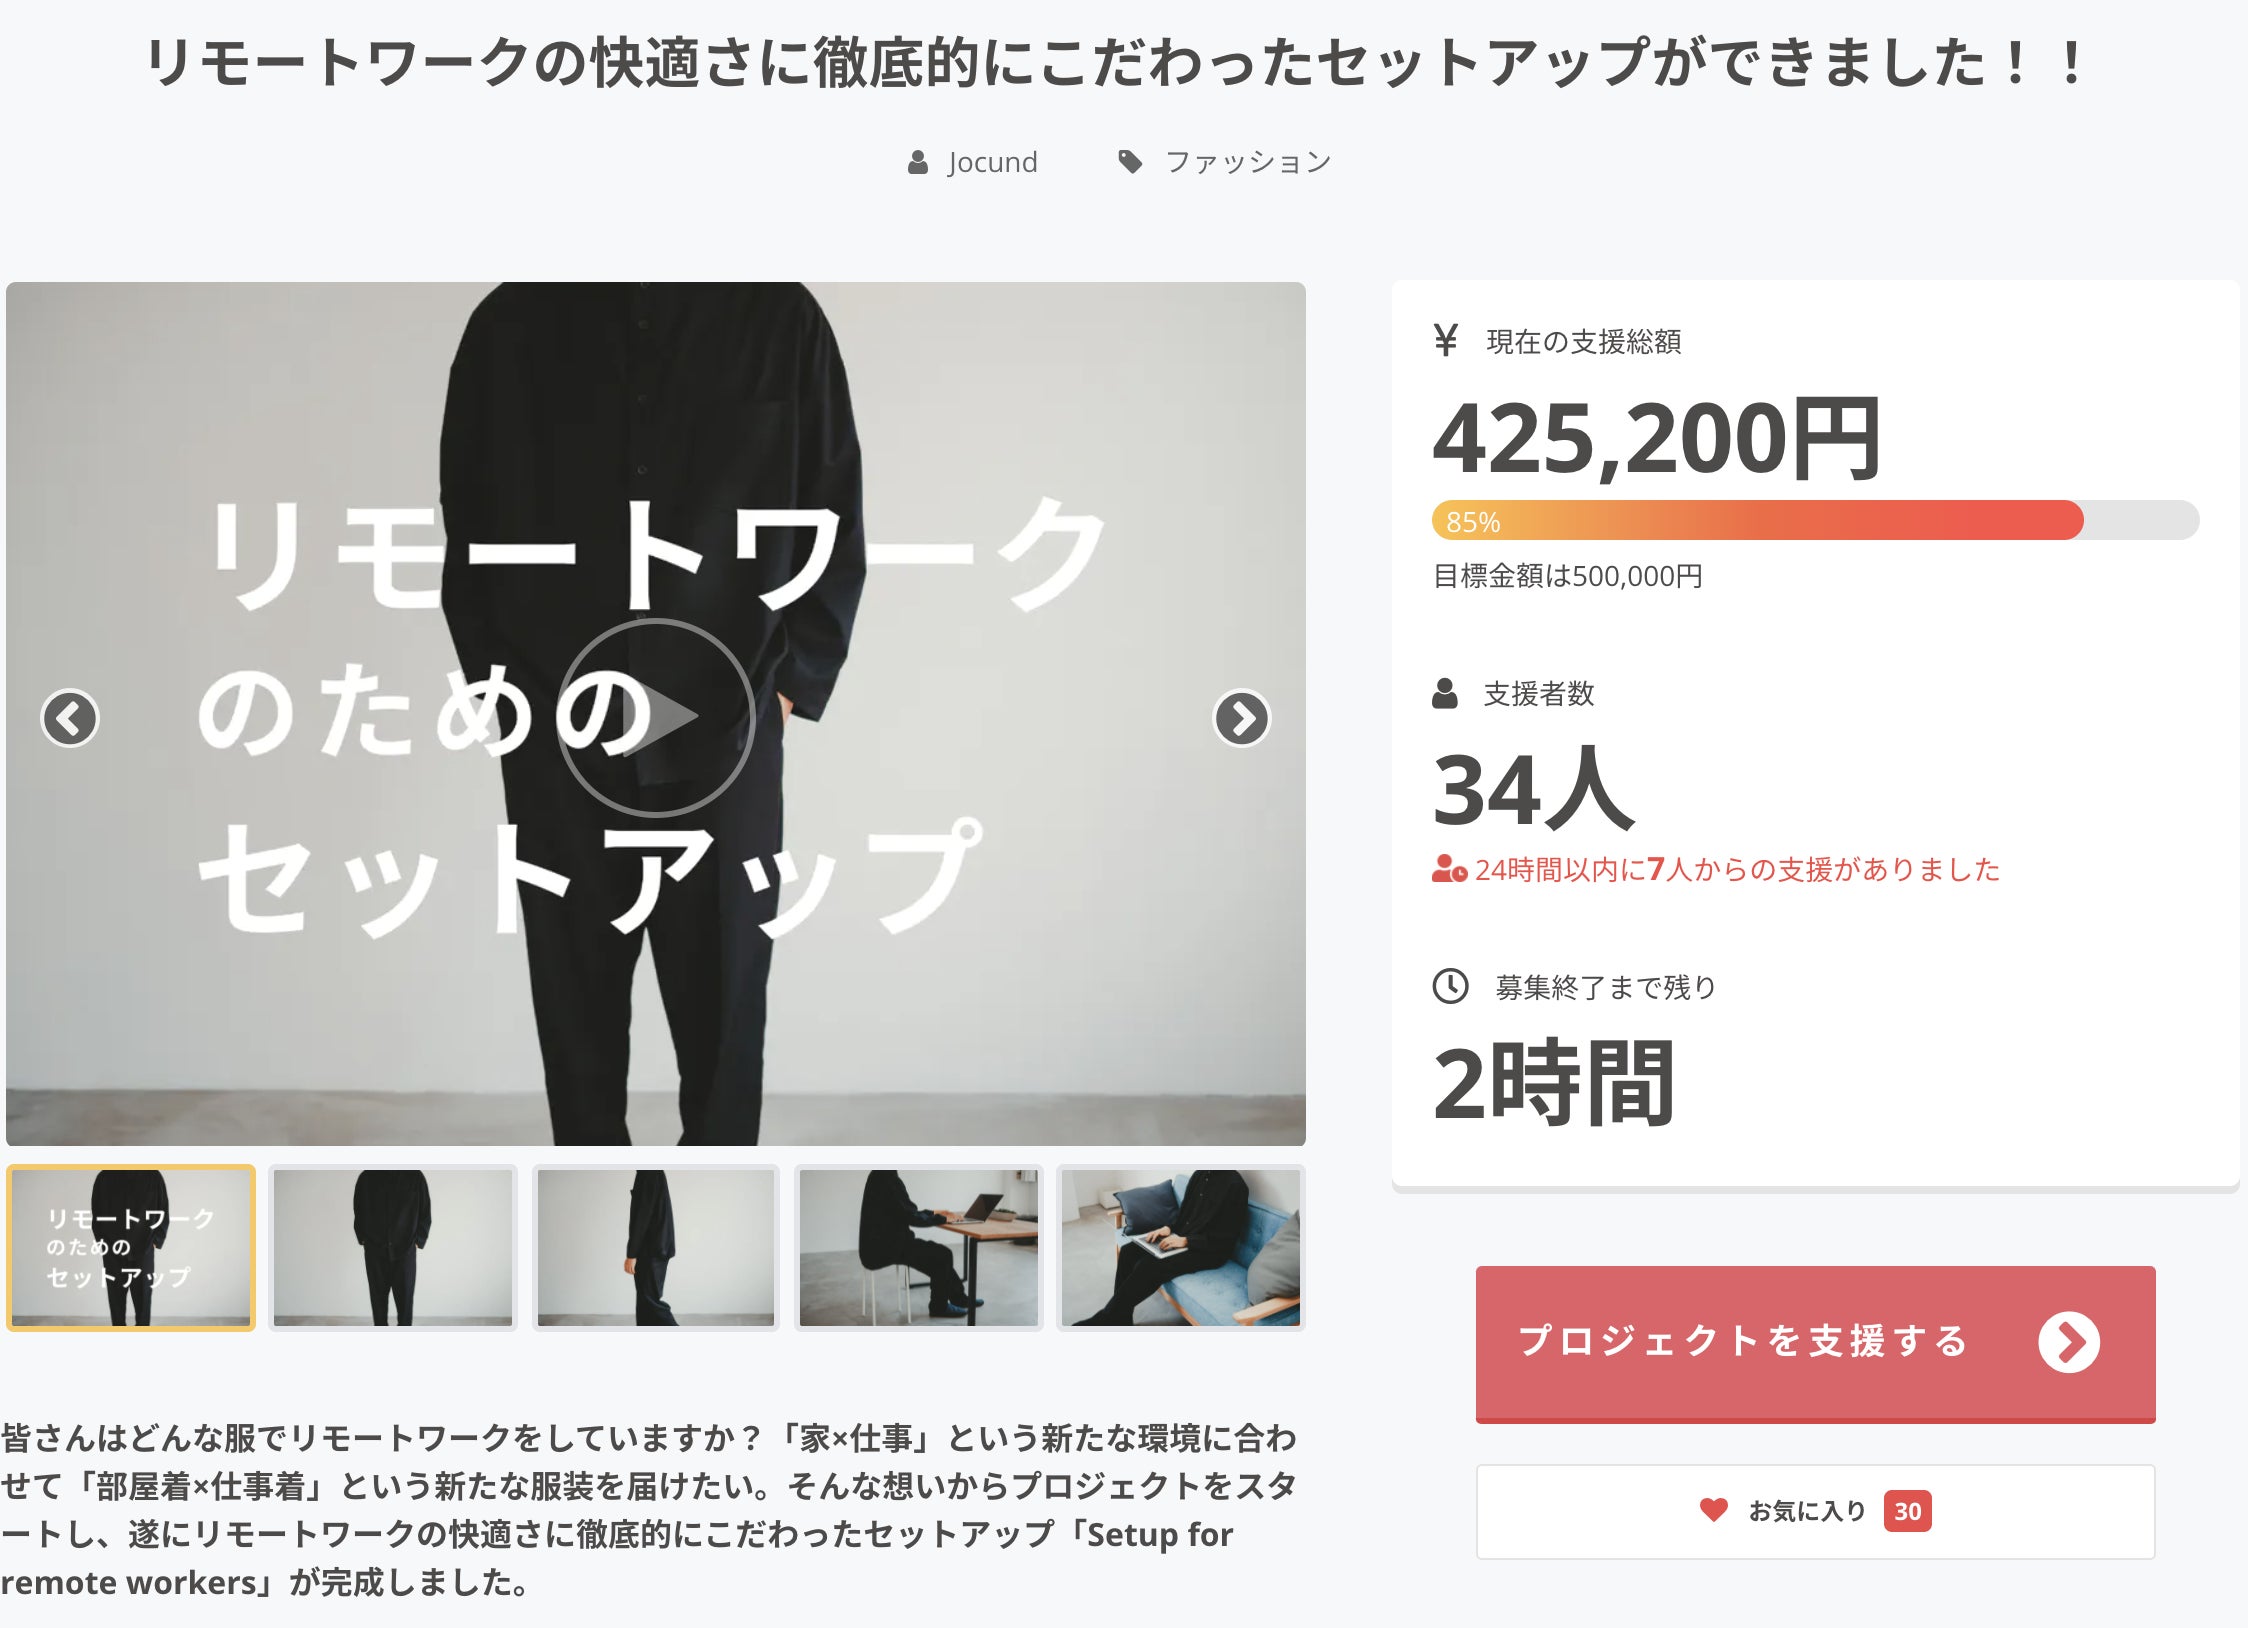Viewport: 2248px width, 1628px height.
Task: Open the Jocund owner profile link
Action: pyautogui.click(x=992, y=162)
